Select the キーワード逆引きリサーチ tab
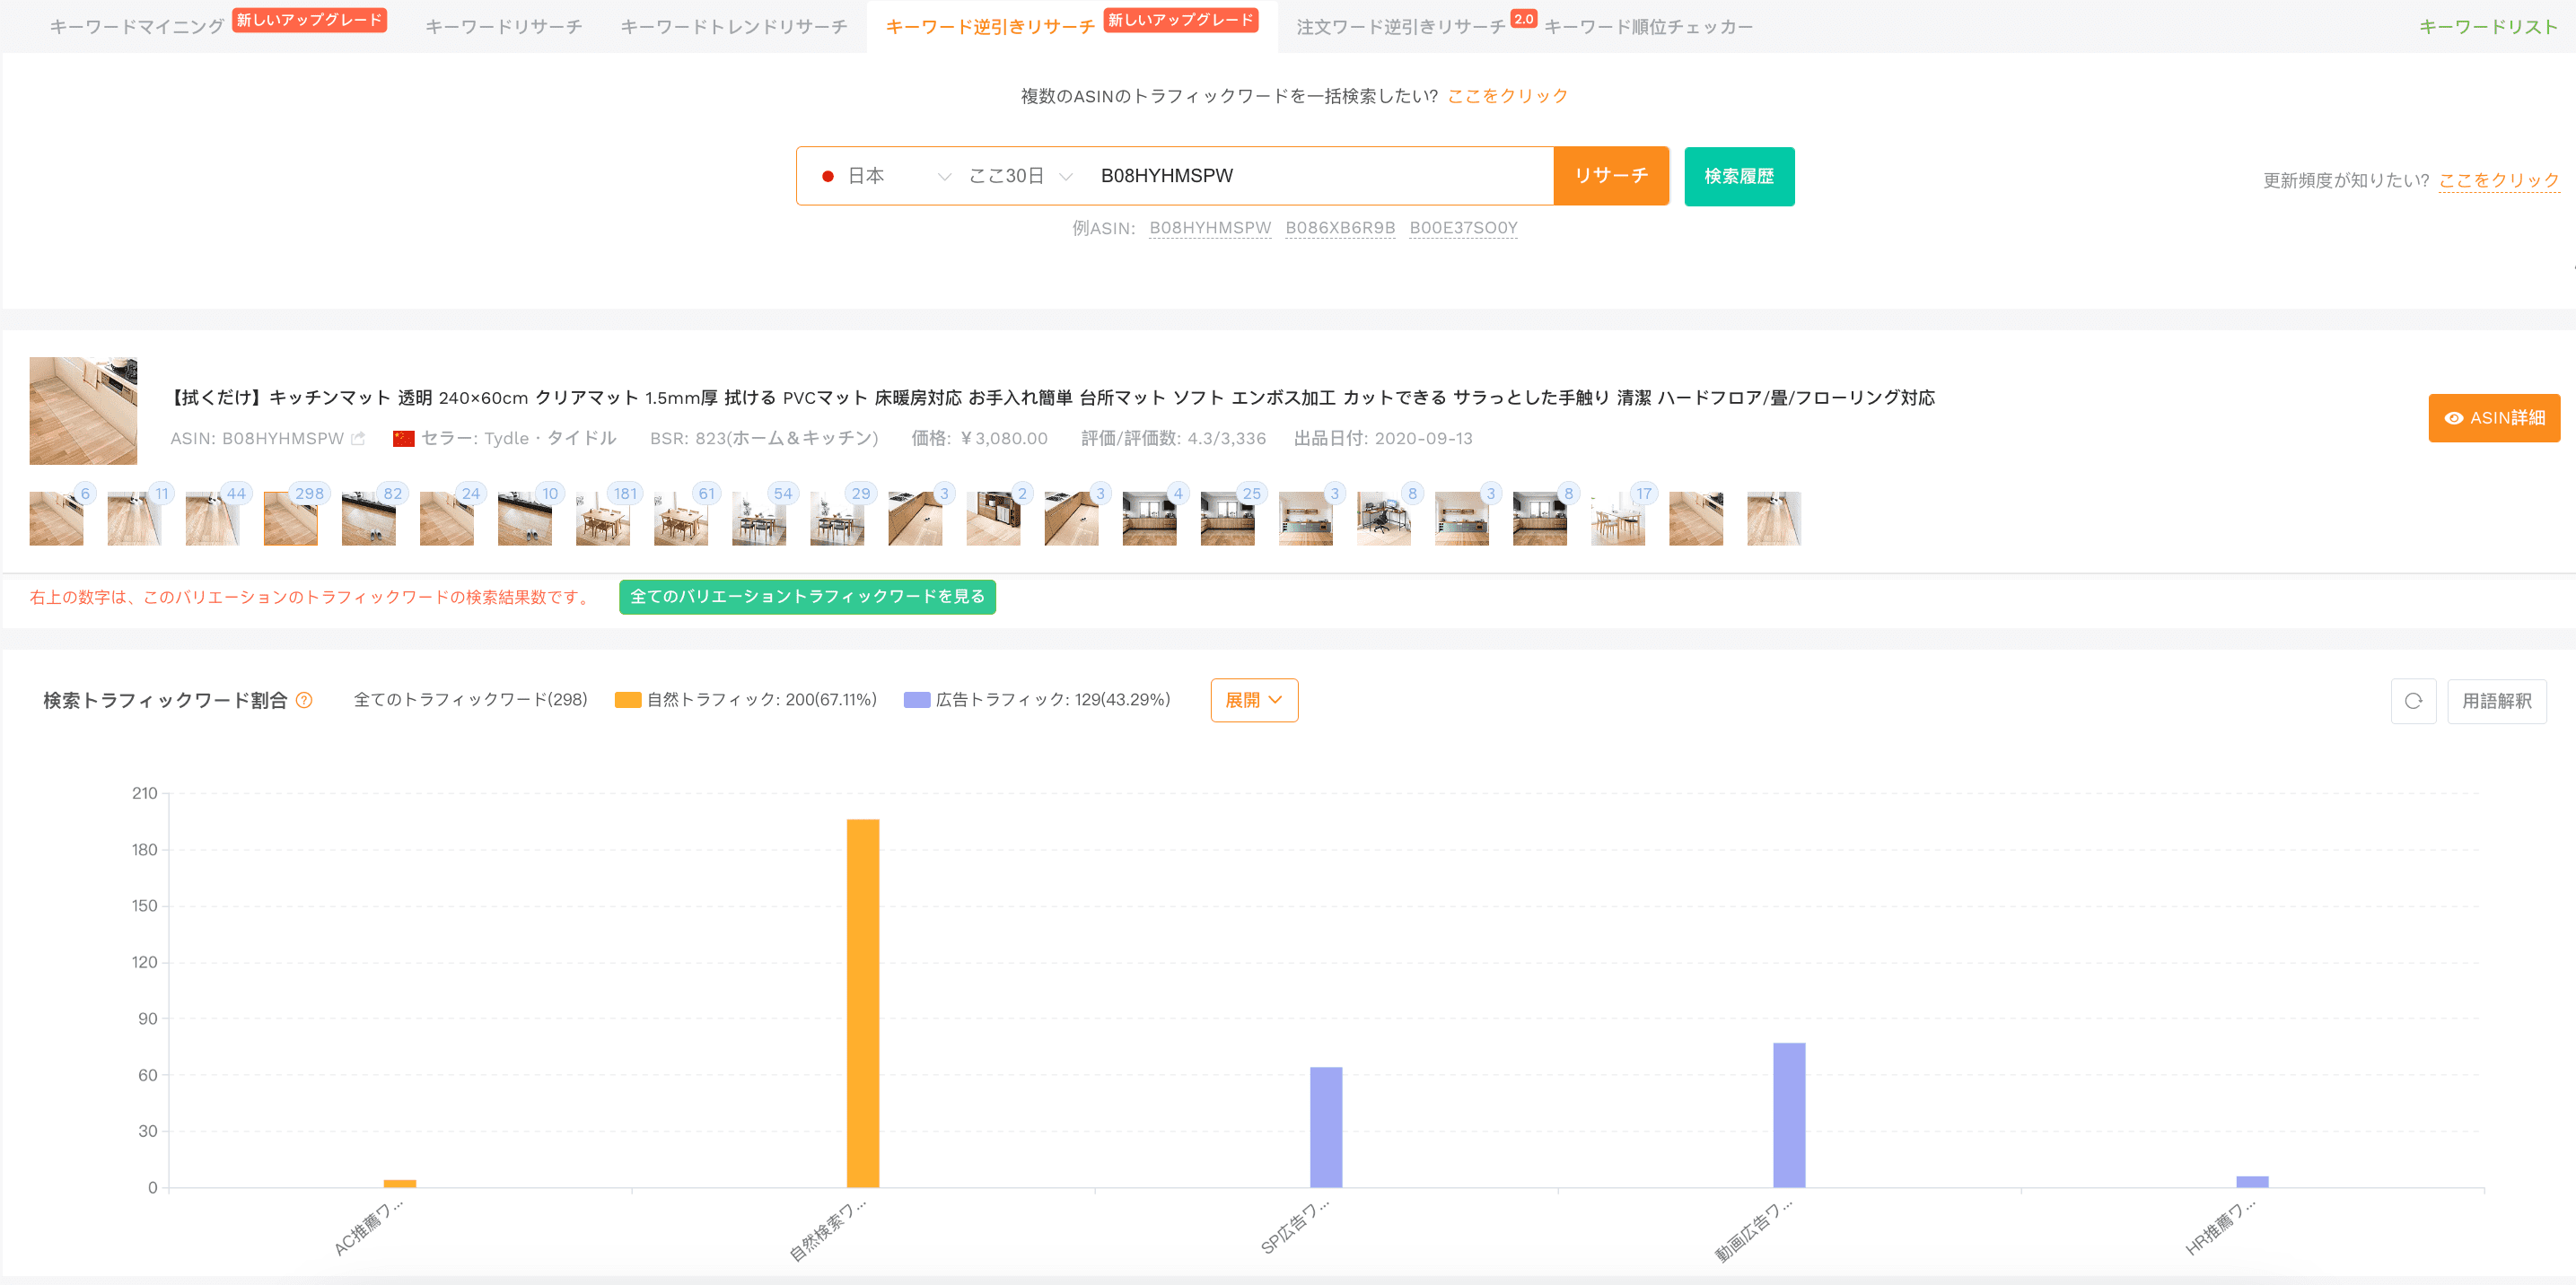Image resolution: width=2576 pixels, height=1285 pixels. tap(990, 27)
